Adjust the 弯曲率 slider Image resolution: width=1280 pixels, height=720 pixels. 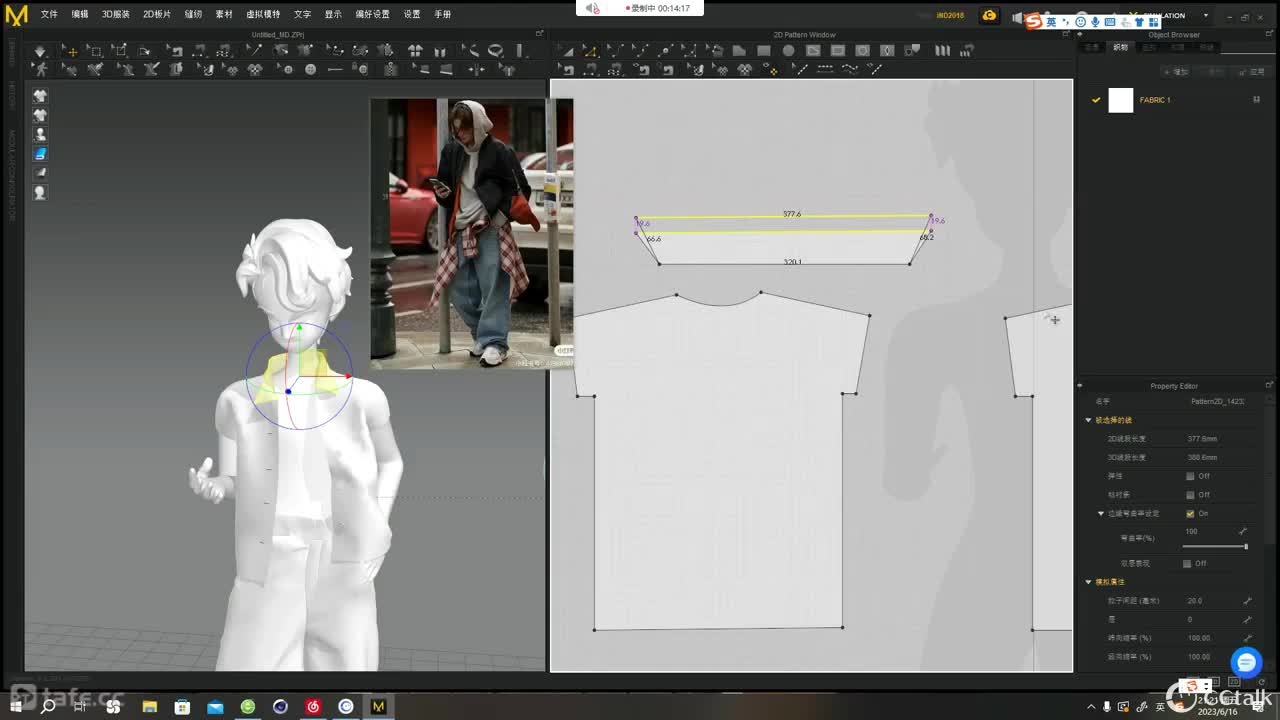(x=1216, y=546)
